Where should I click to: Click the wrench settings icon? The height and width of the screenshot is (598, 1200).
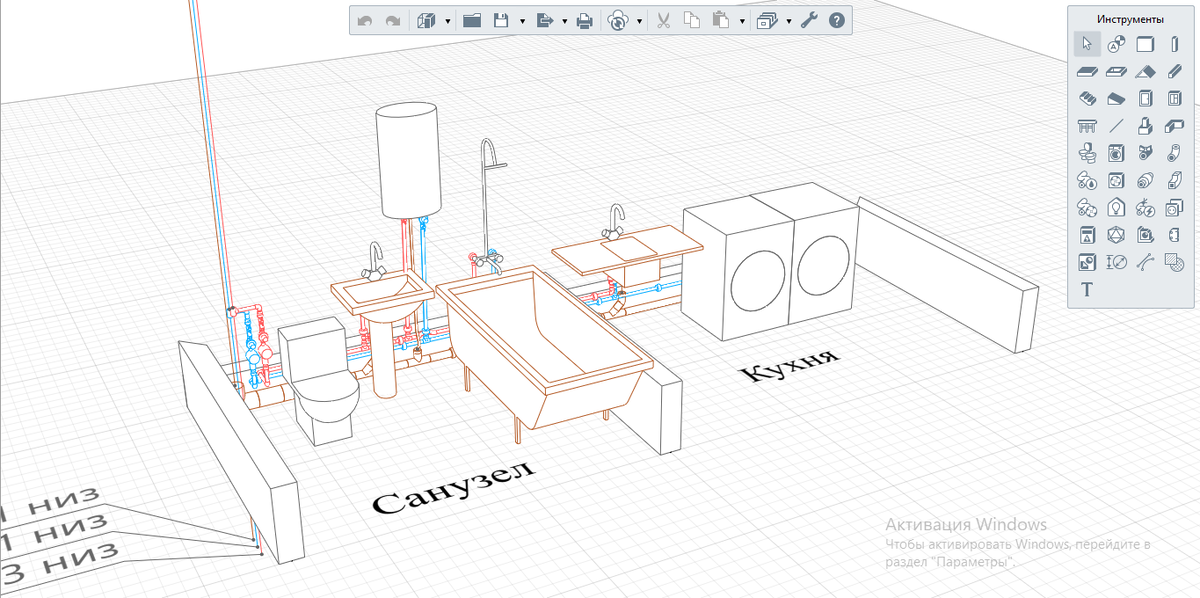(x=809, y=20)
